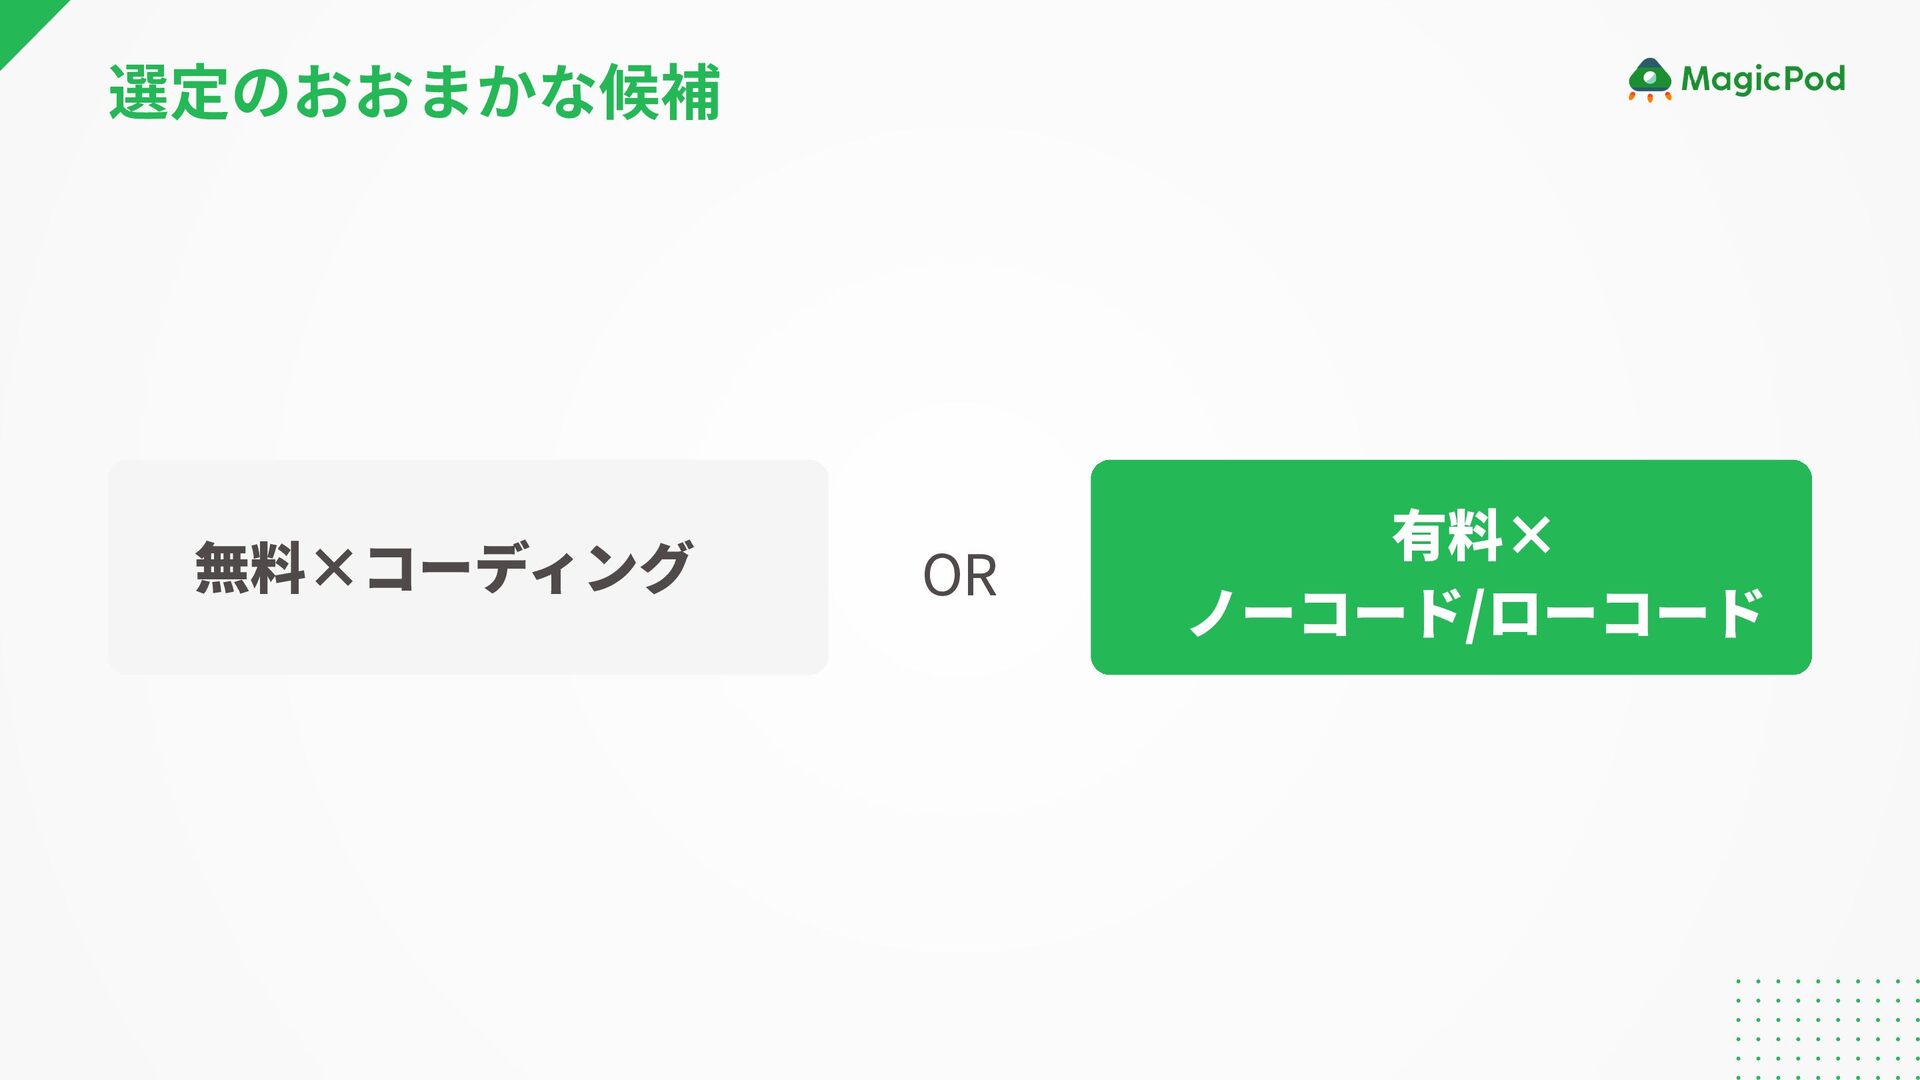
Task: Click the × symbol after 無料
Action: coord(333,567)
